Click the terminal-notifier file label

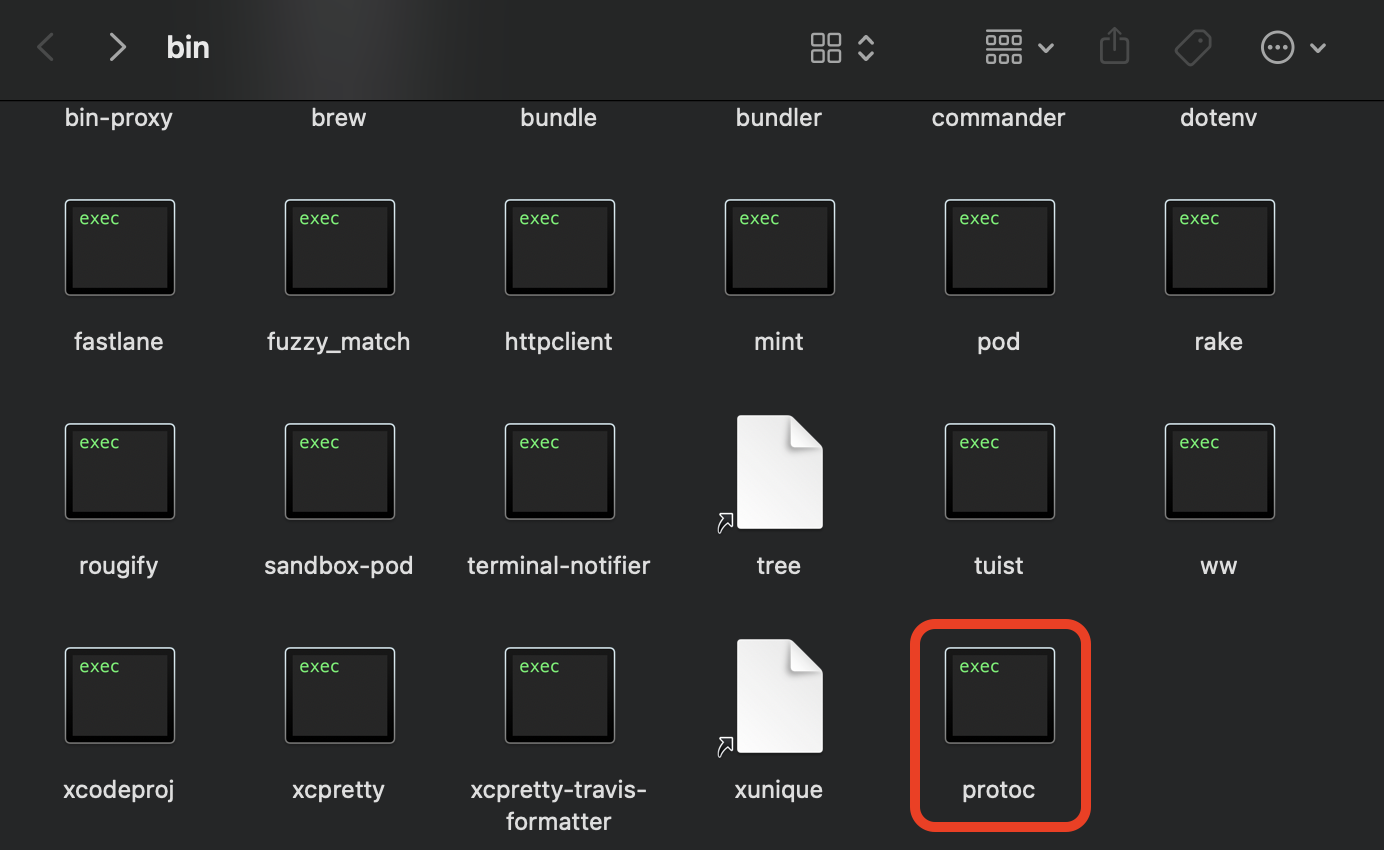point(559,566)
